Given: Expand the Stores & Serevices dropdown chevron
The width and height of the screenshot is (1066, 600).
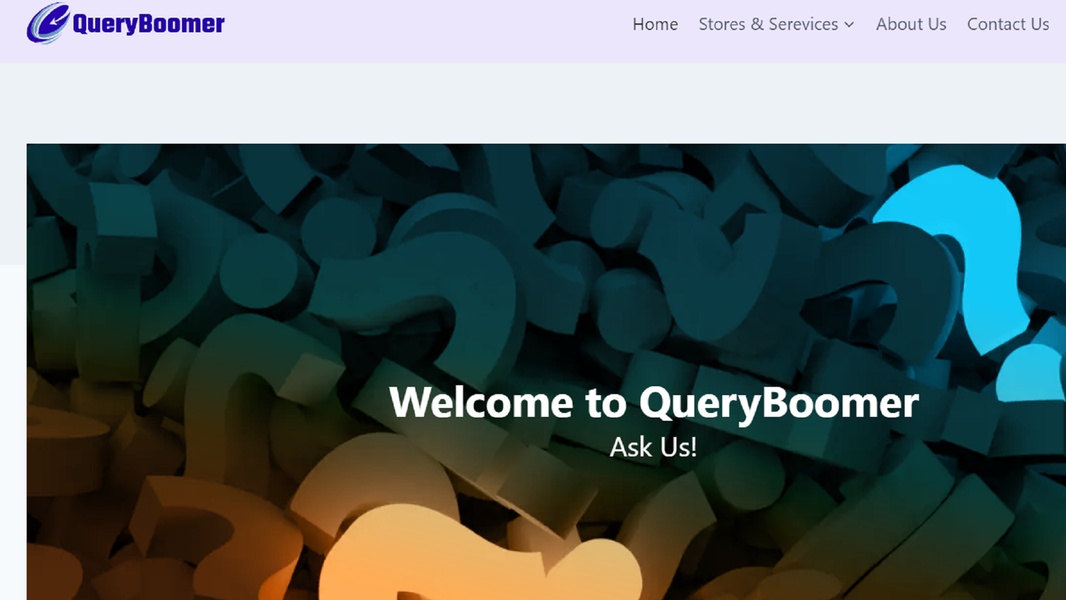Looking at the screenshot, I should (849, 25).
